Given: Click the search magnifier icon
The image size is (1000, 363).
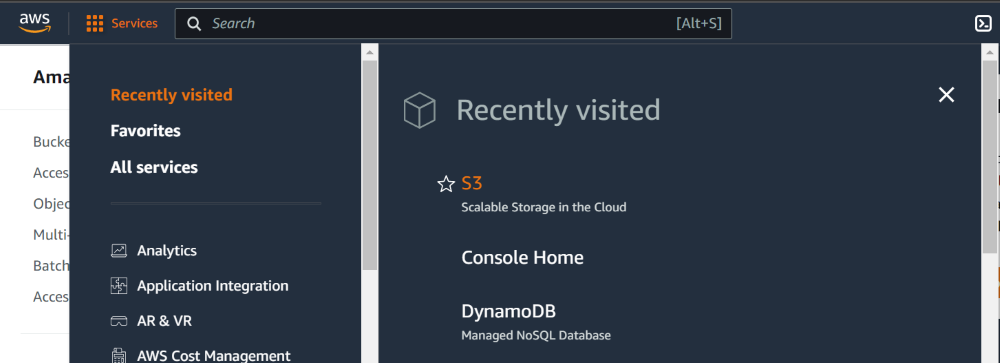Looking at the screenshot, I should tap(194, 24).
